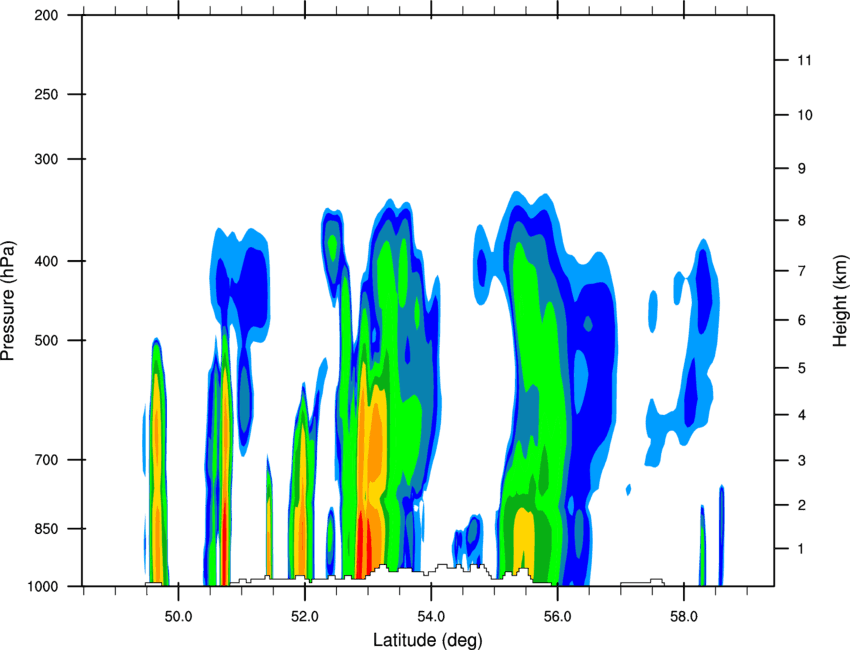
Task: Pick the 7 km height label
Action: pyautogui.click(x=801, y=271)
